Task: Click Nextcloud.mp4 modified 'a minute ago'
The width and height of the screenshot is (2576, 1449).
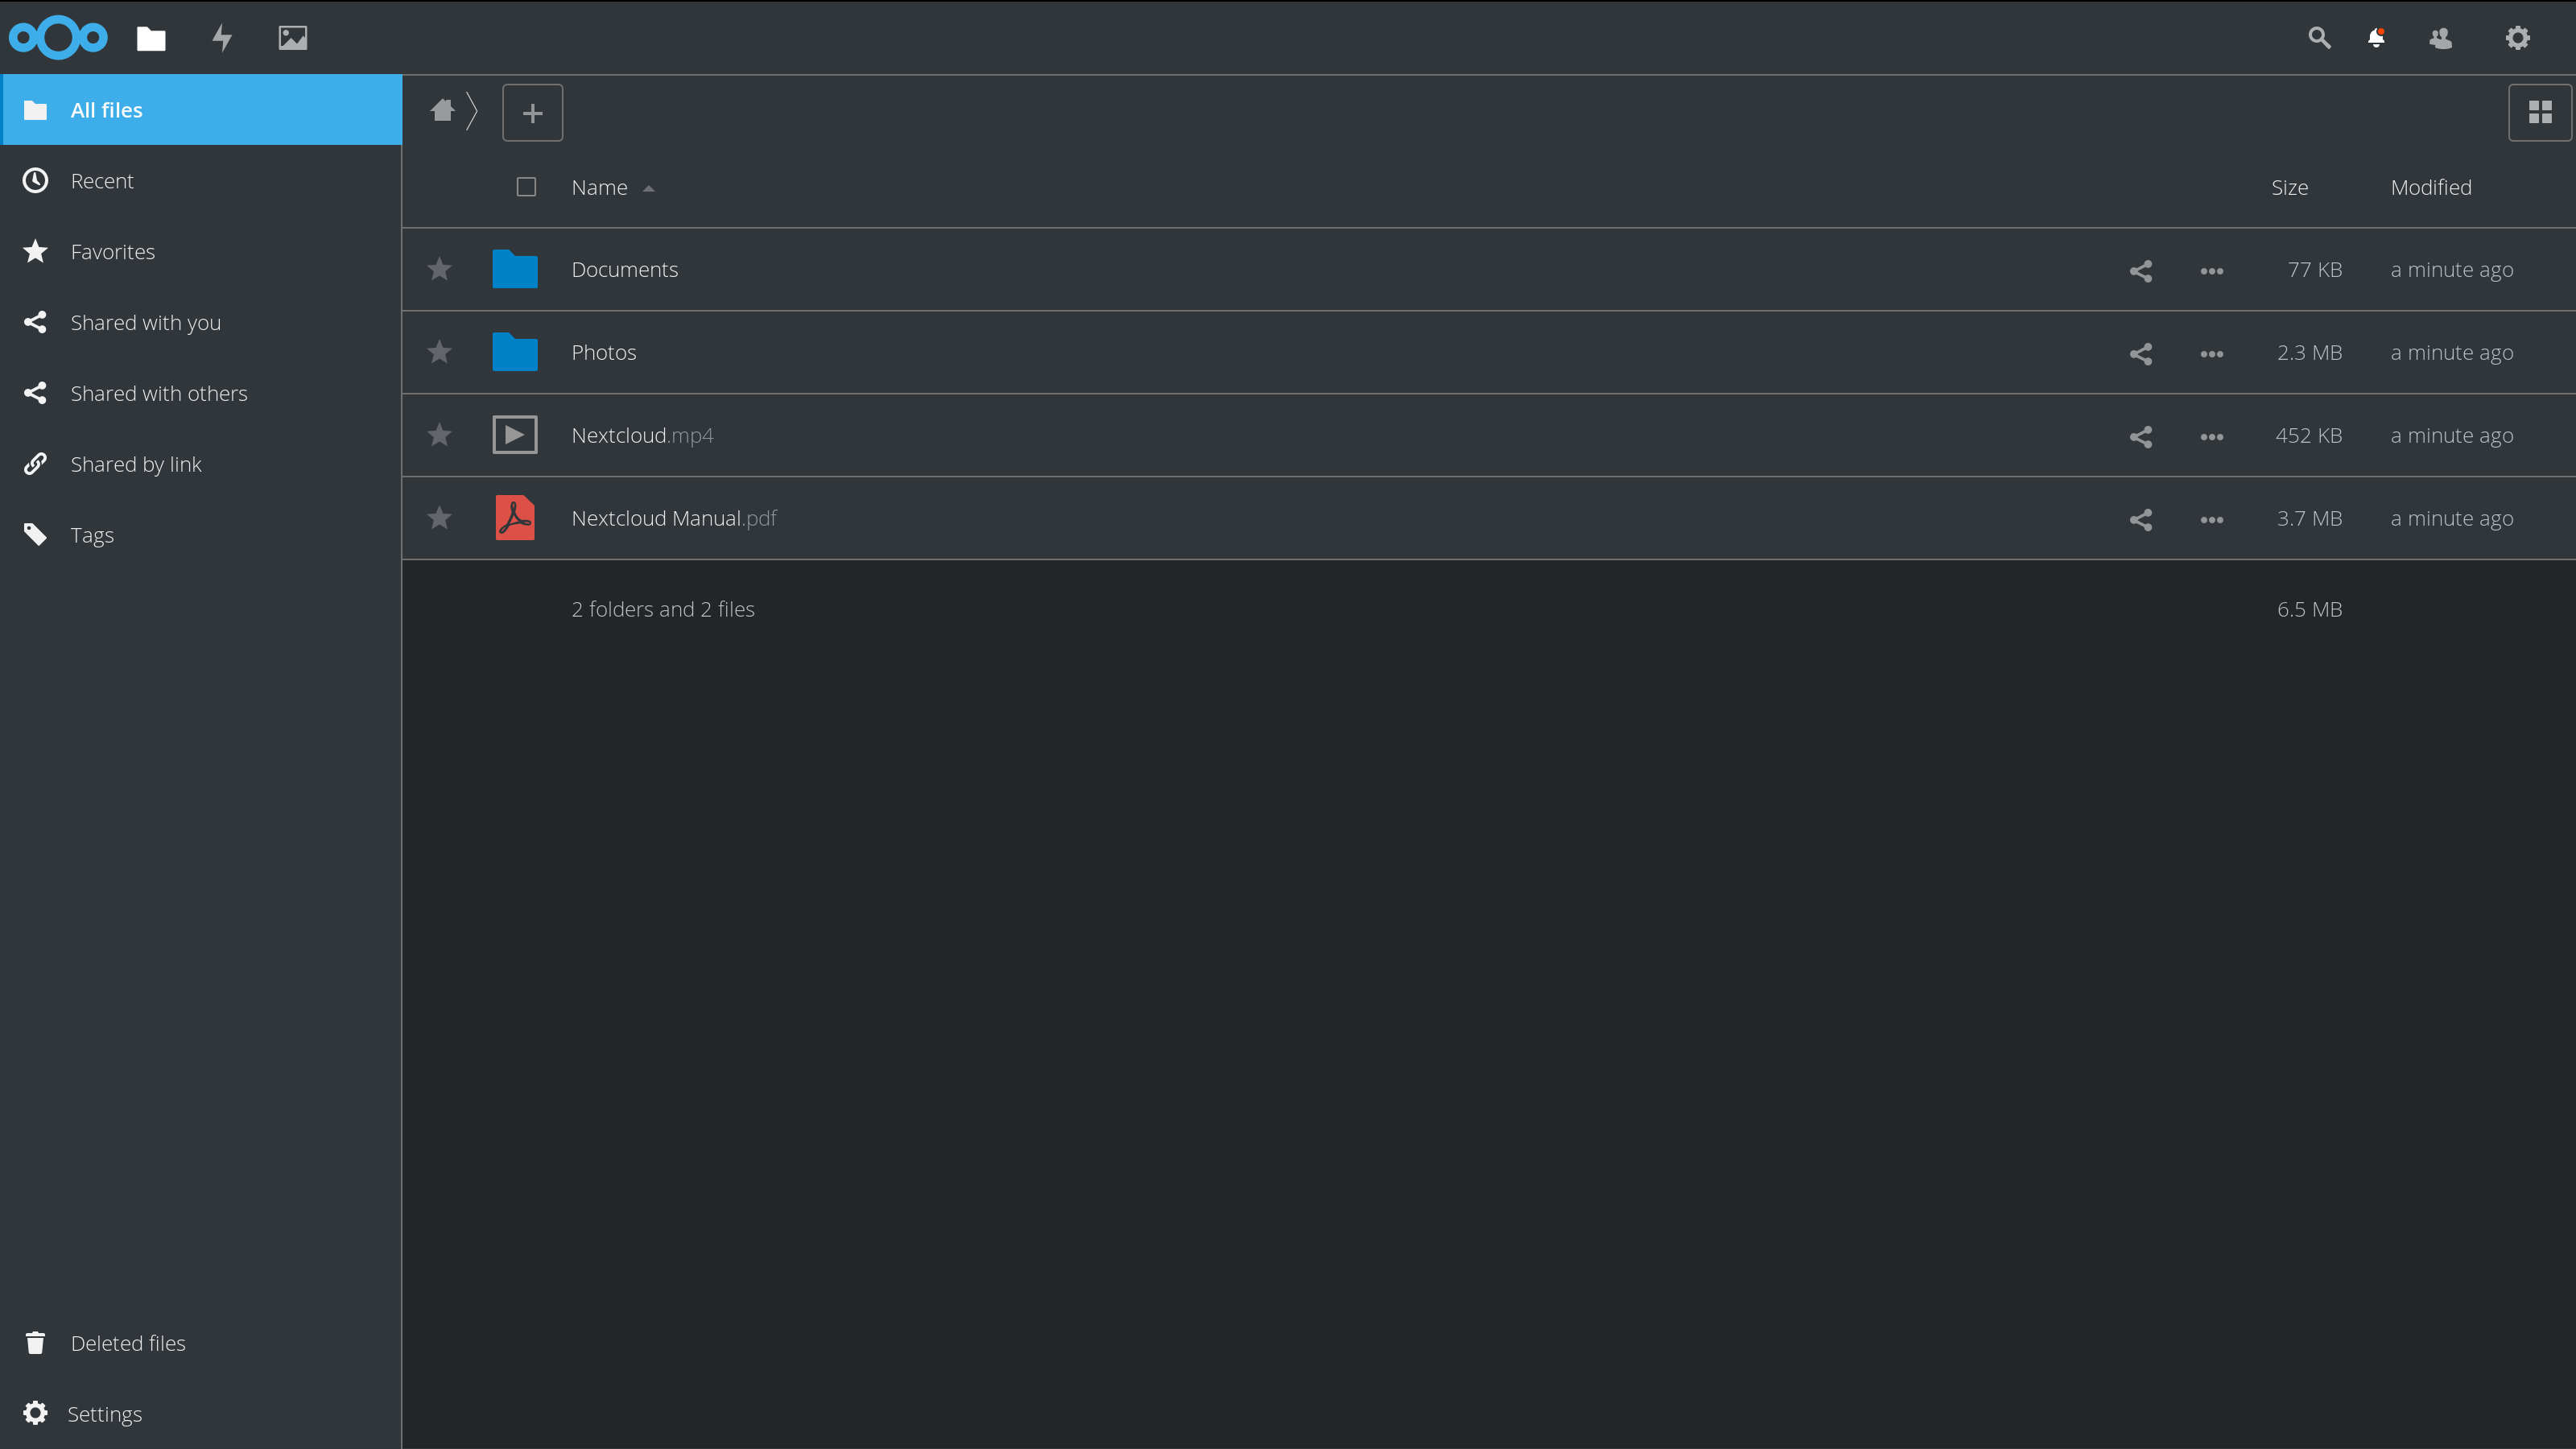Action: point(2452,435)
